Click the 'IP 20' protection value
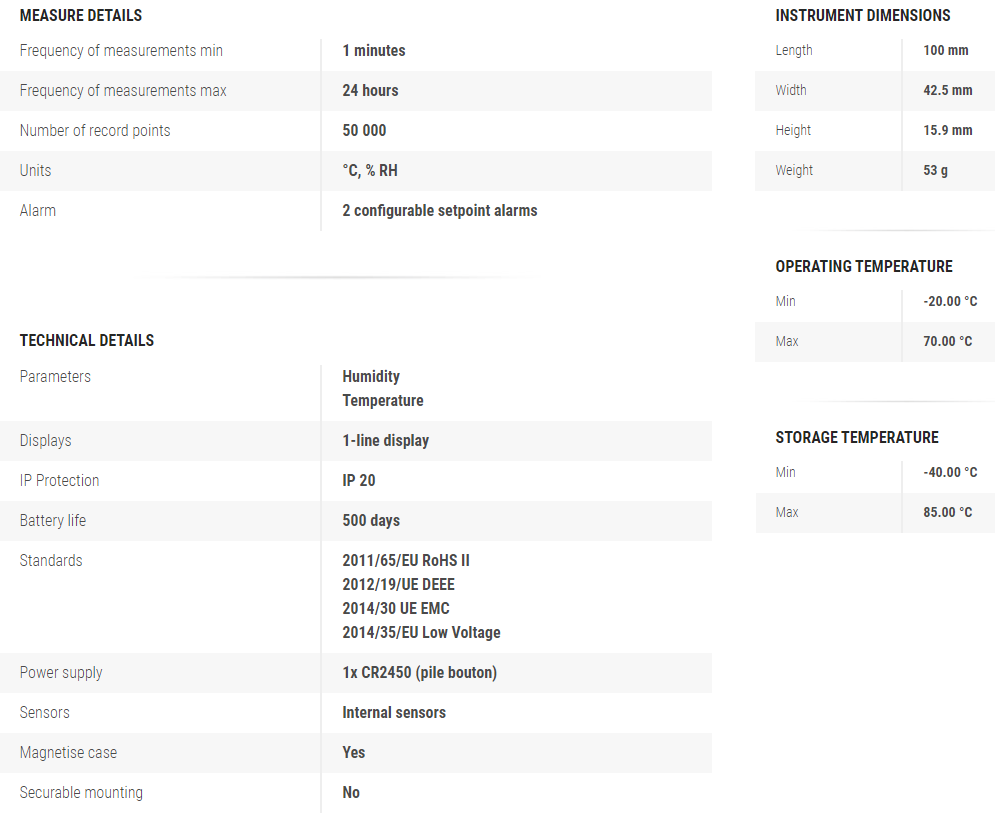995x817 pixels. [359, 481]
